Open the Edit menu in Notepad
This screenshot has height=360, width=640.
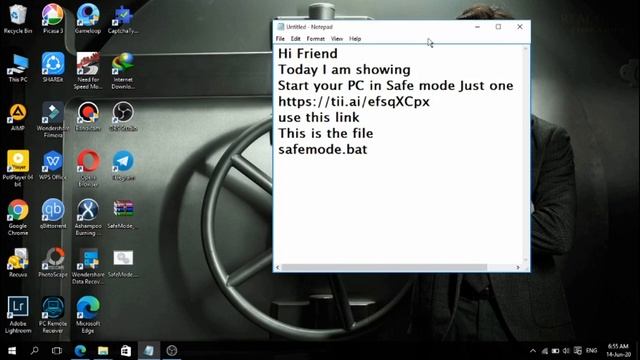[296, 39]
